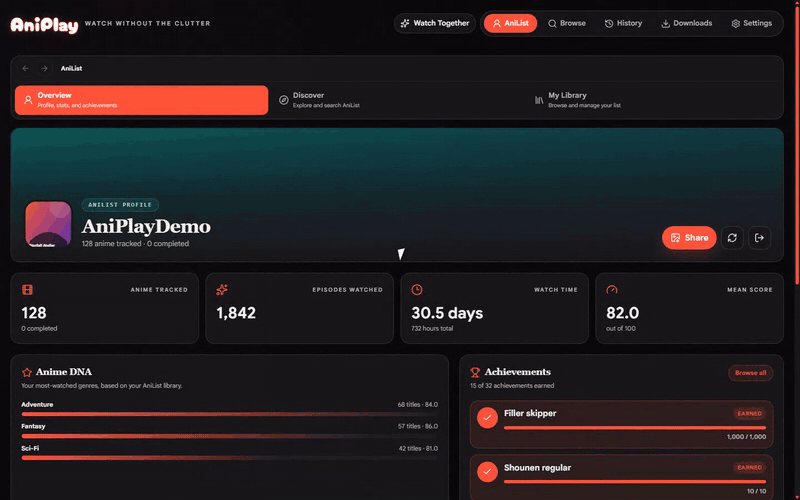Click the Shounen regular achievement title
800x500 pixels.
click(537, 468)
